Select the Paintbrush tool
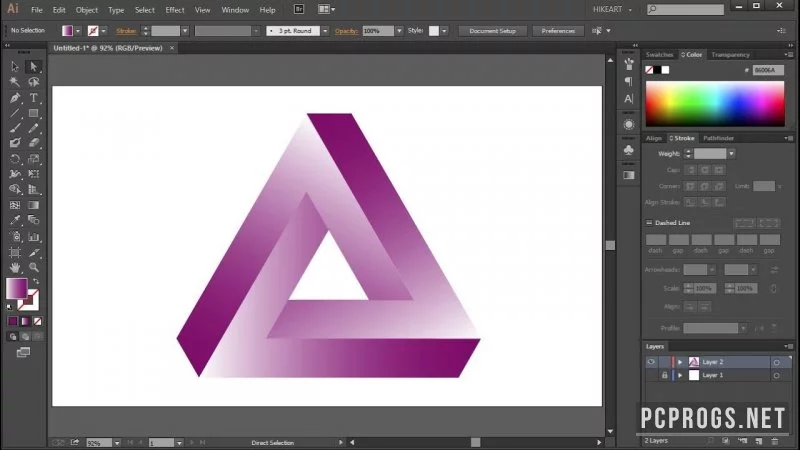 coord(14,128)
